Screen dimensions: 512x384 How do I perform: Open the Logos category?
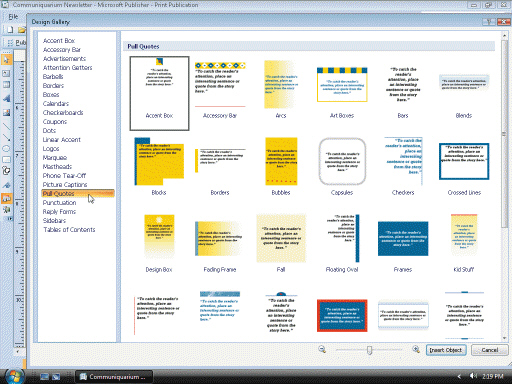(51, 149)
